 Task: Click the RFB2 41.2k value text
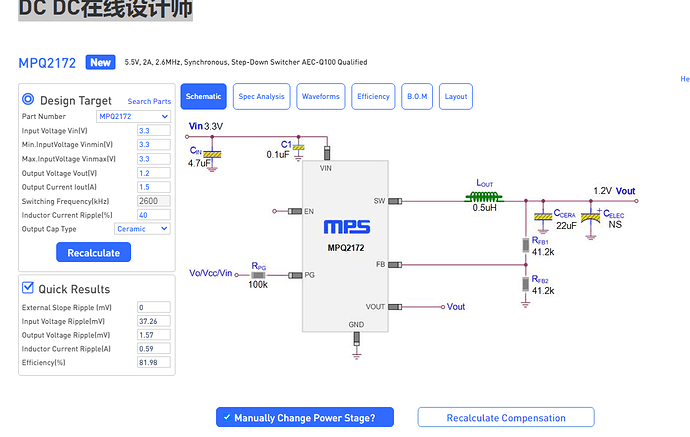543,291
